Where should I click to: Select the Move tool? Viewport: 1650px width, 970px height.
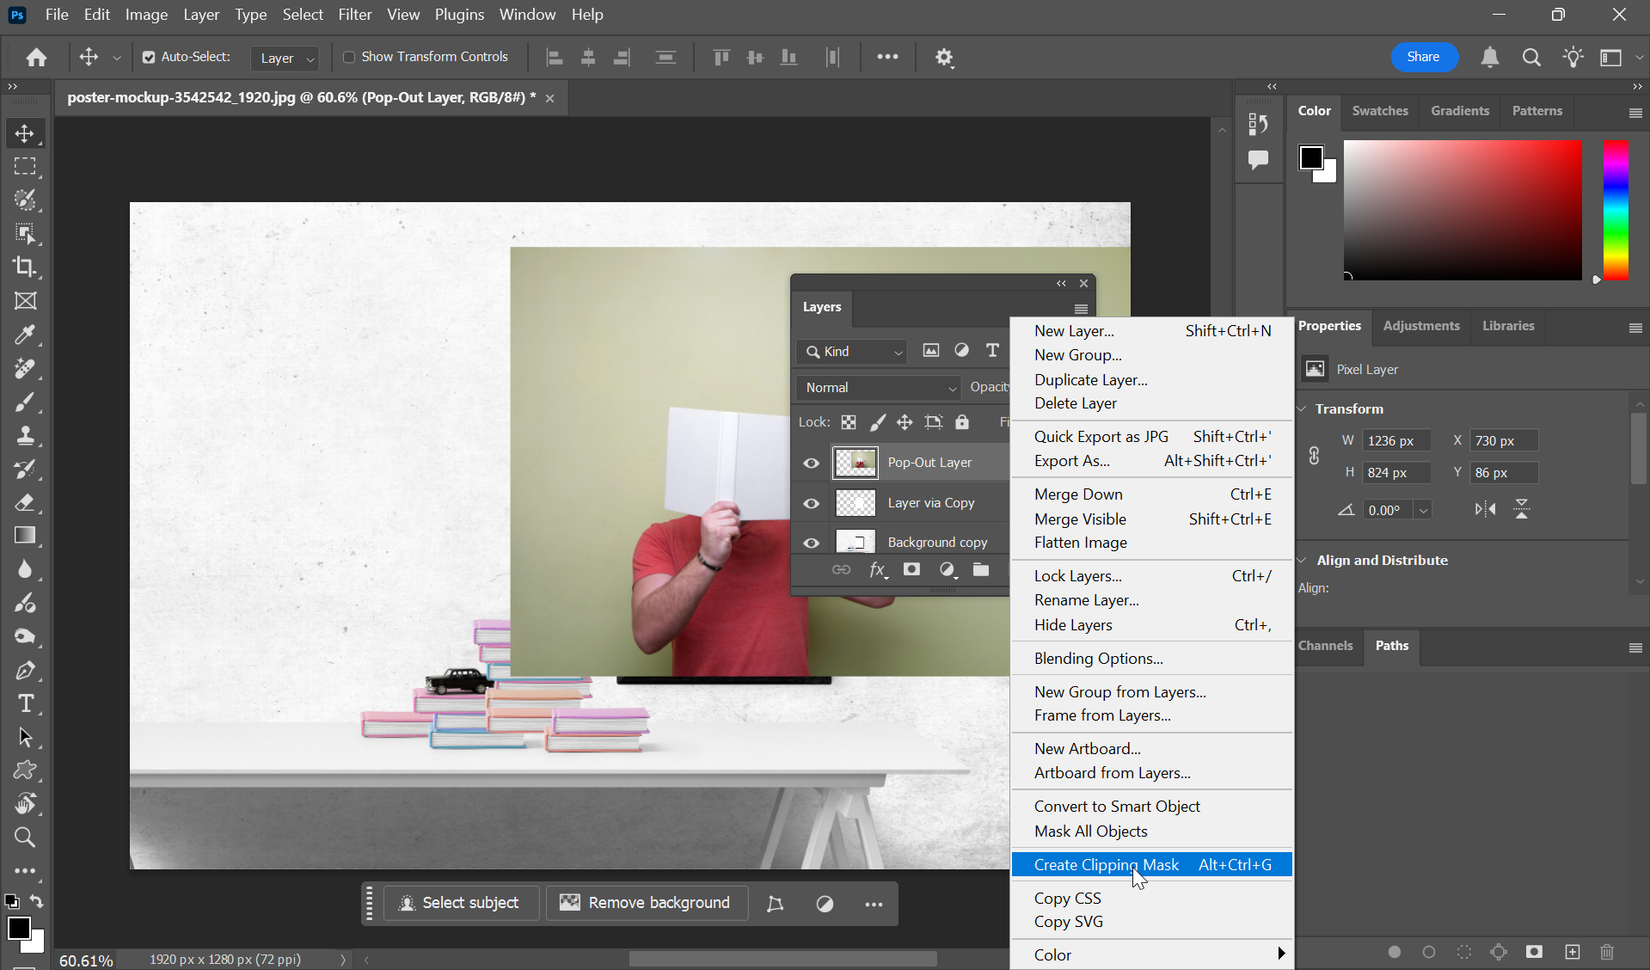coord(26,132)
